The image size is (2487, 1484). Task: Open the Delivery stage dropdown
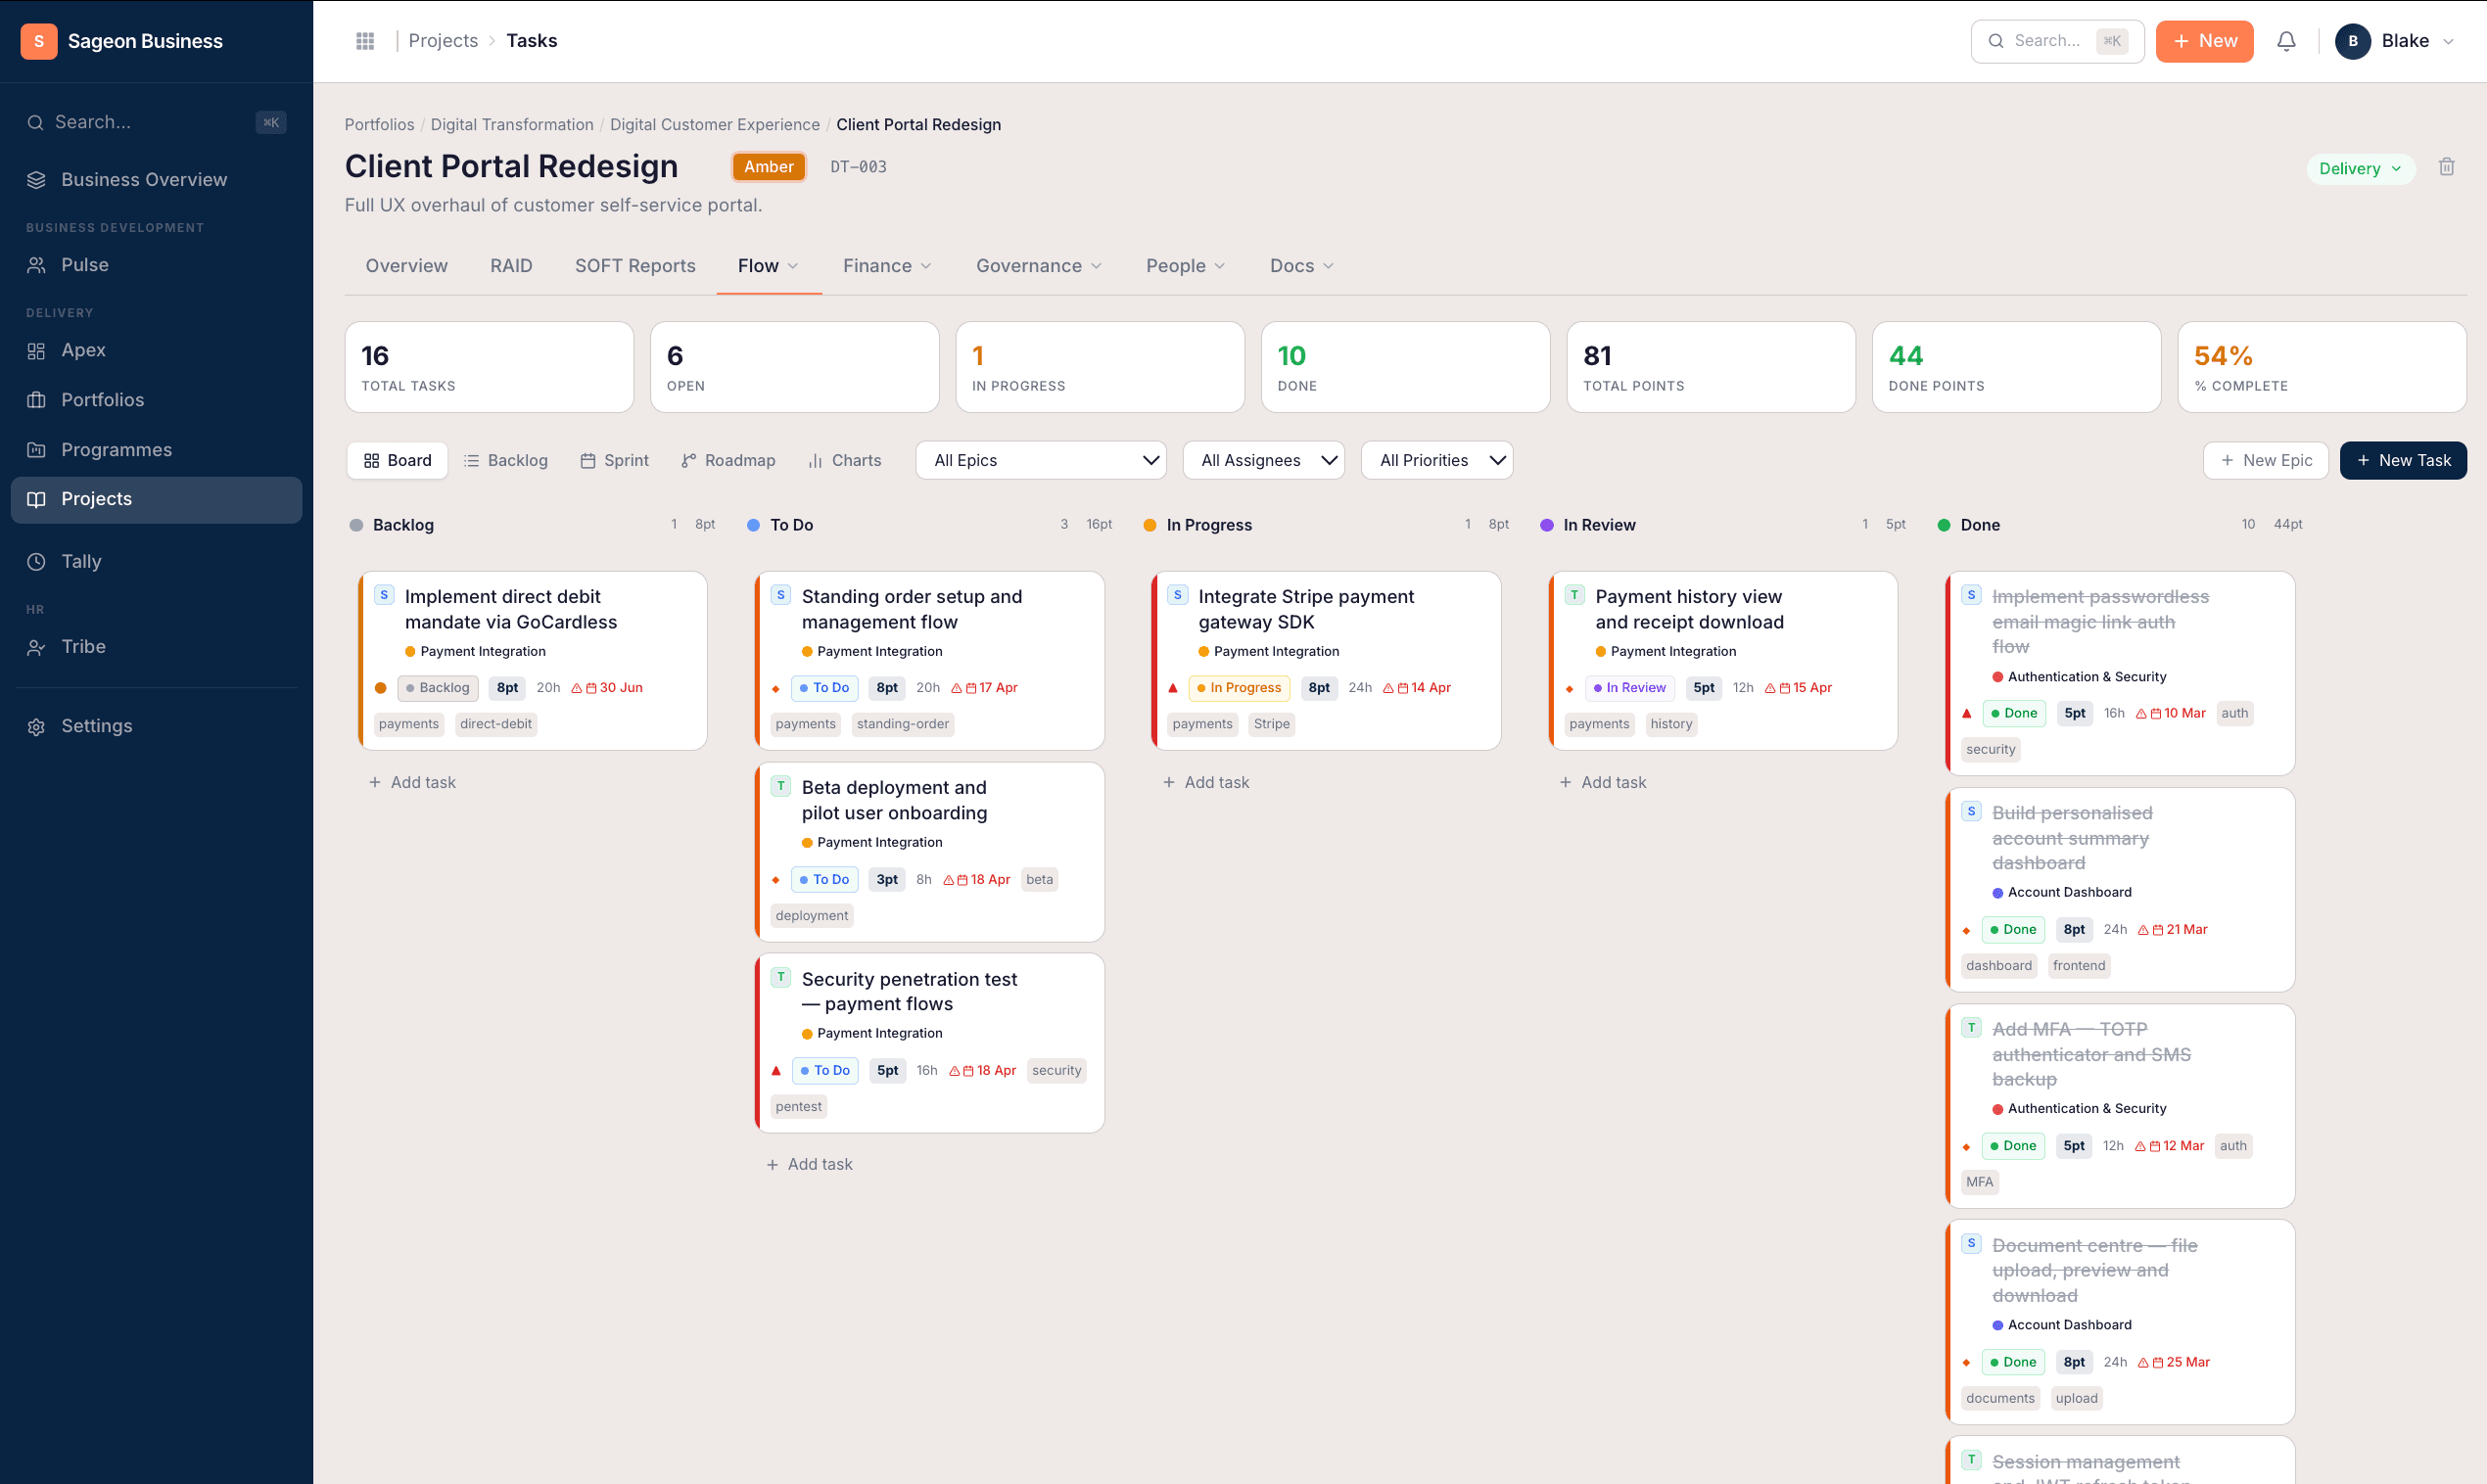[x=2360, y=169]
